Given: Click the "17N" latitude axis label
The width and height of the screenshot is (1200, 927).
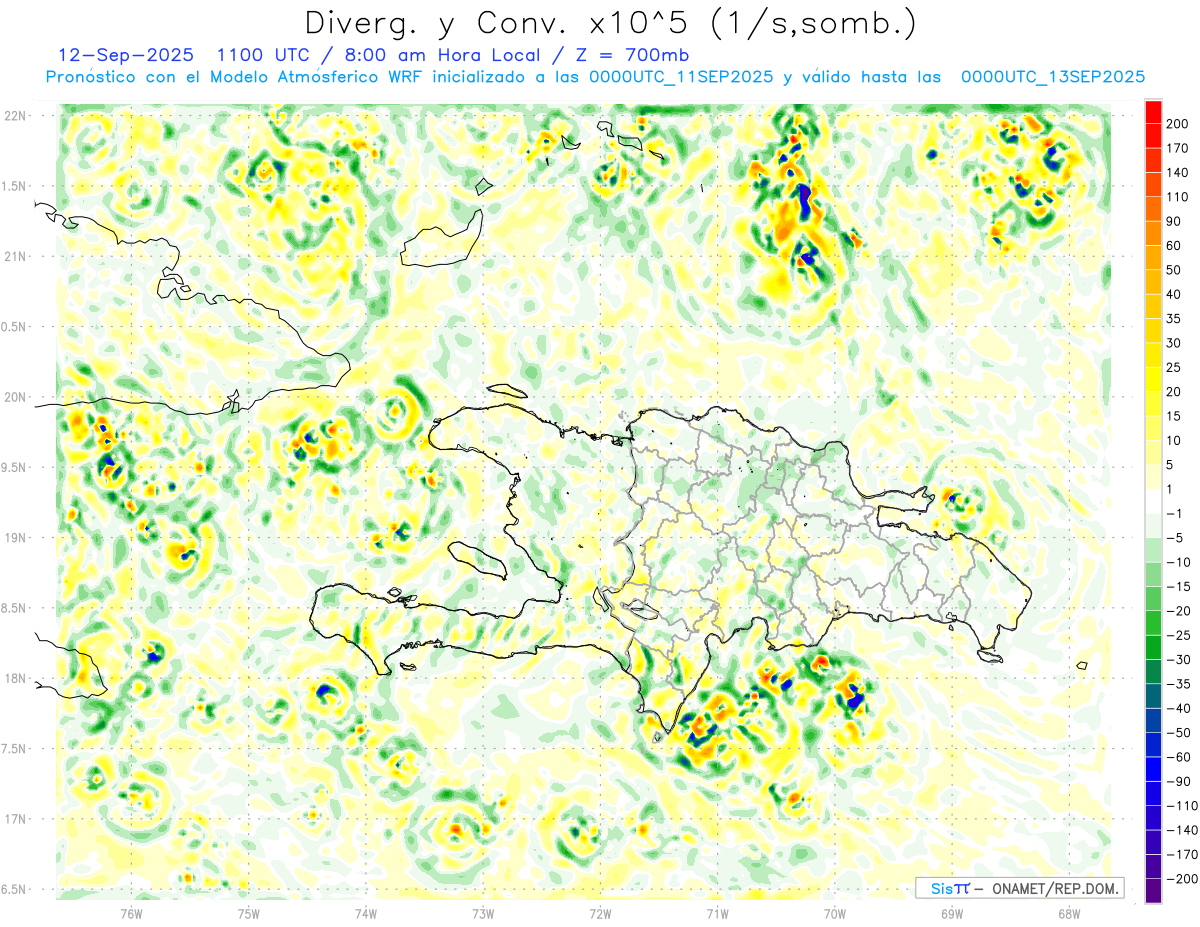Looking at the screenshot, I should click(15, 819).
